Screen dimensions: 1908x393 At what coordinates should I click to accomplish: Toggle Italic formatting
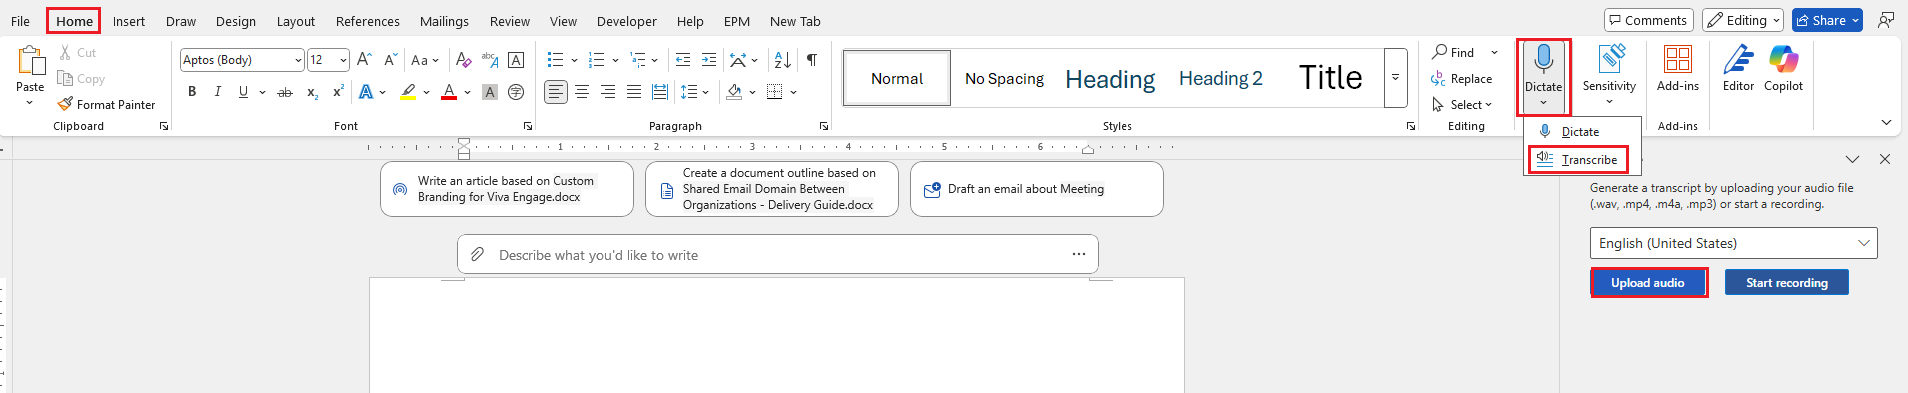(218, 92)
